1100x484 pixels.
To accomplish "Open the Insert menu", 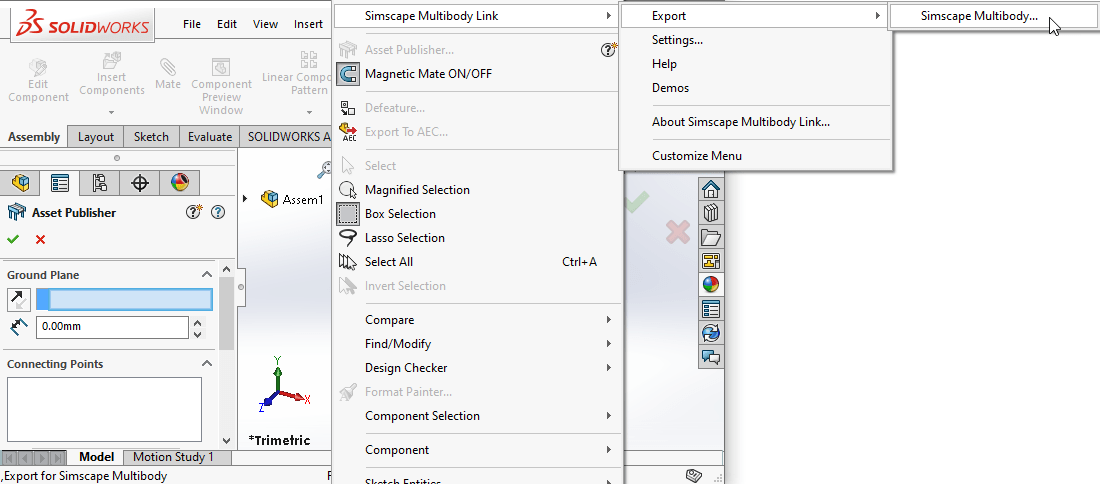I will (308, 24).
